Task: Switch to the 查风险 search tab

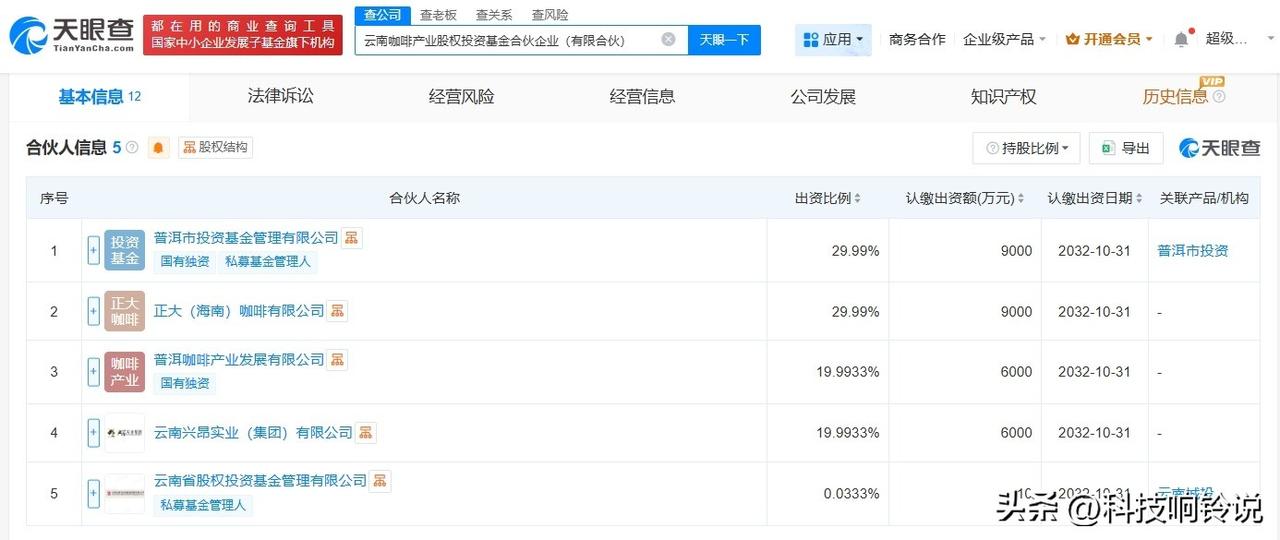Action: [550, 14]
